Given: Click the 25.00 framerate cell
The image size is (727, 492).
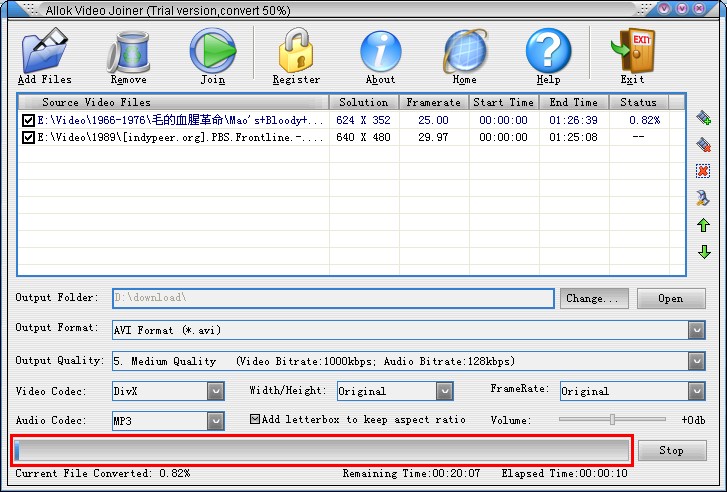Looking at the screenshot, I should (x=434, y=121).
